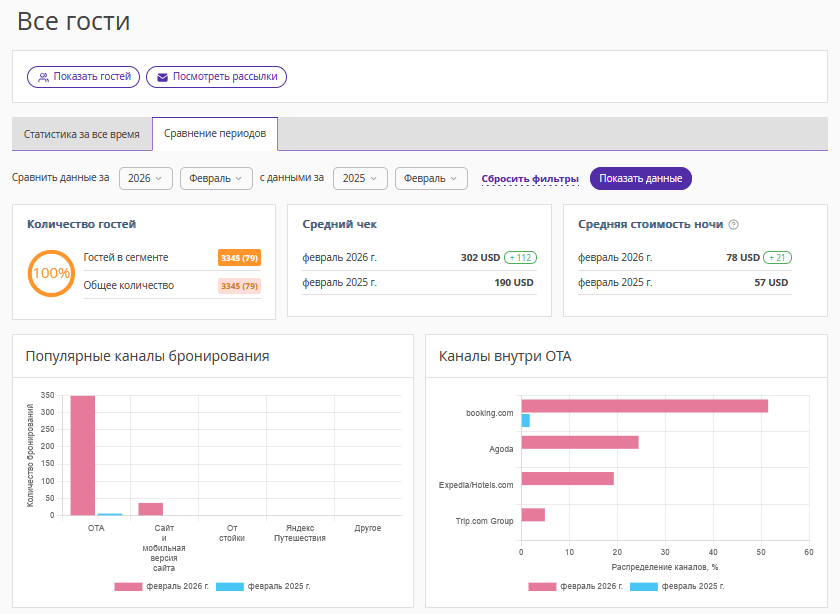This screenshot has width=840, height=614.
Task: Open the 2026 year dropdown
Action: (146, 178)
